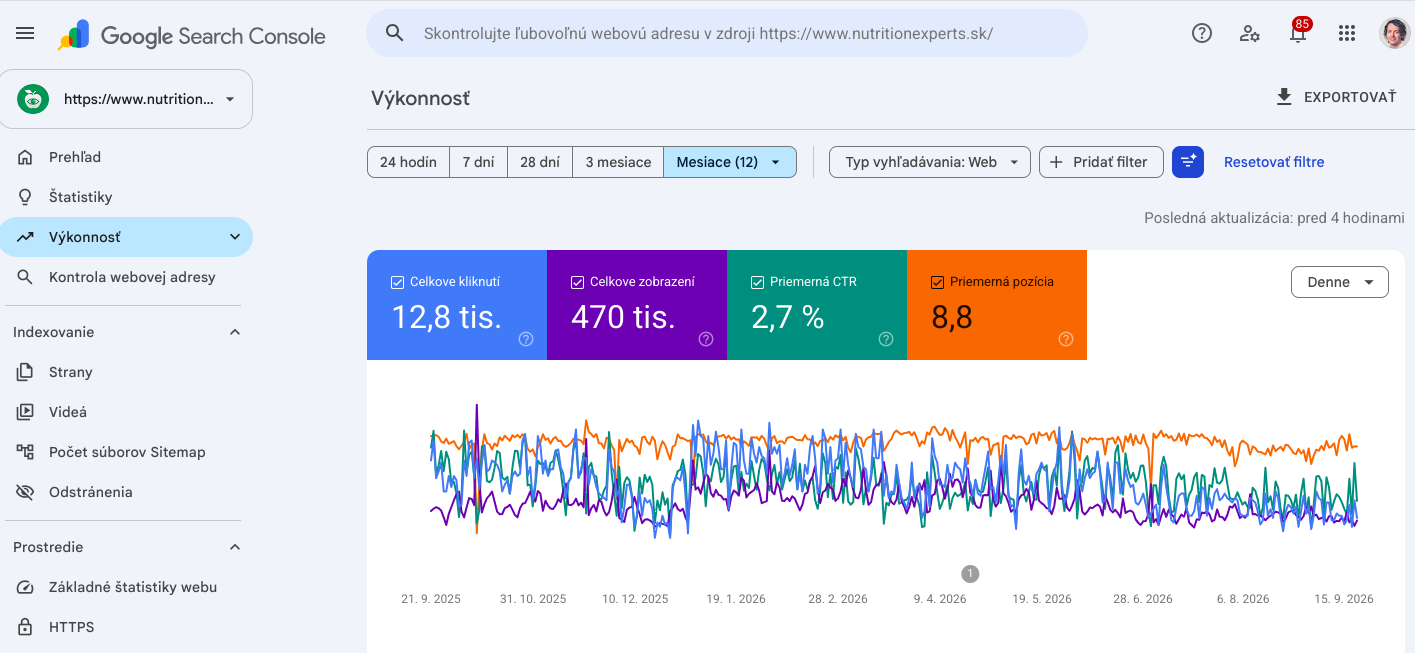Click the Výkonnosť page heading
This screenshot has height=653, width=1415.
[420, 98]
